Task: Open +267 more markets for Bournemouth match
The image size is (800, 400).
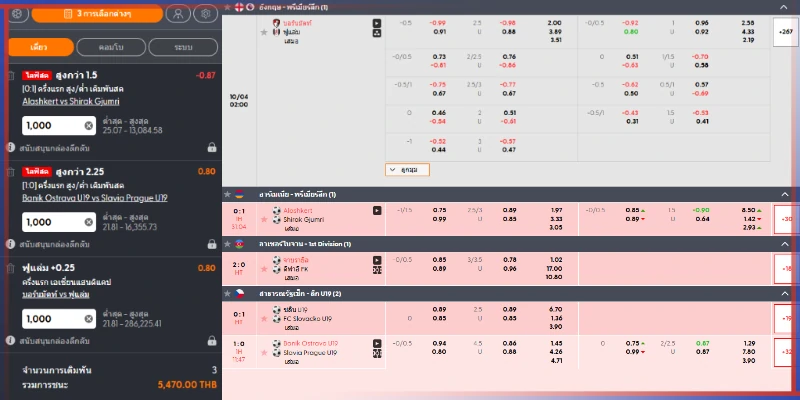Action: pos(785,31)
